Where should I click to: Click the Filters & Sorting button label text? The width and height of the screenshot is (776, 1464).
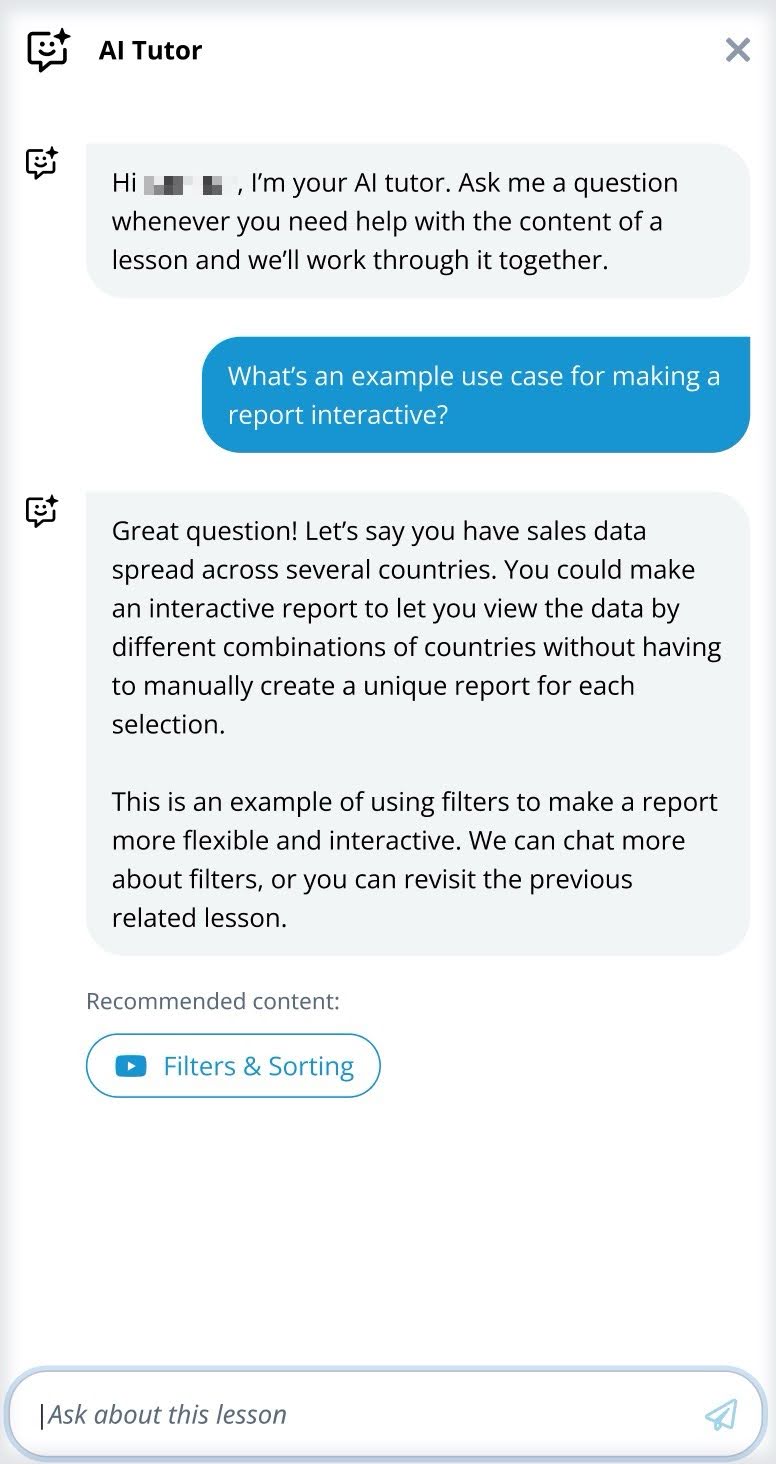coord(259,1066)
